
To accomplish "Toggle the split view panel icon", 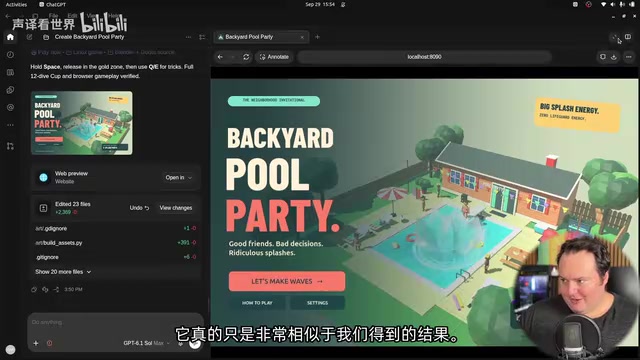I will pyautogui.click(x=628, y=37).
